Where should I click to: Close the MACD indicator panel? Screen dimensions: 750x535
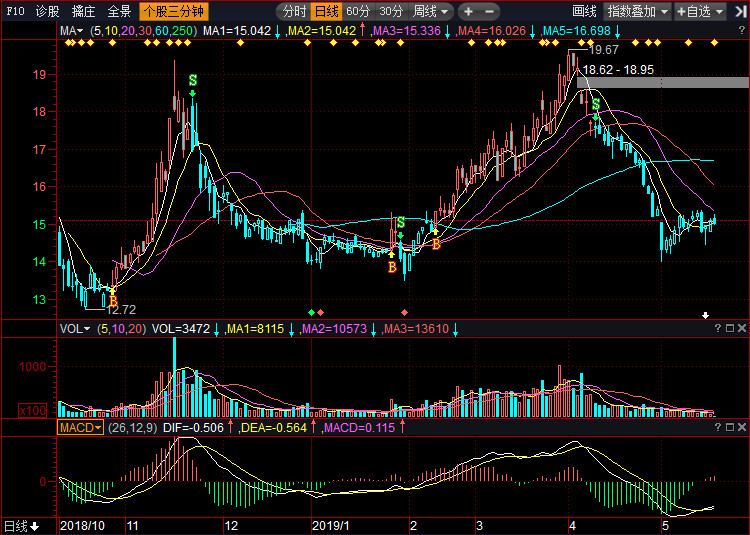click(x=742, y=427)
